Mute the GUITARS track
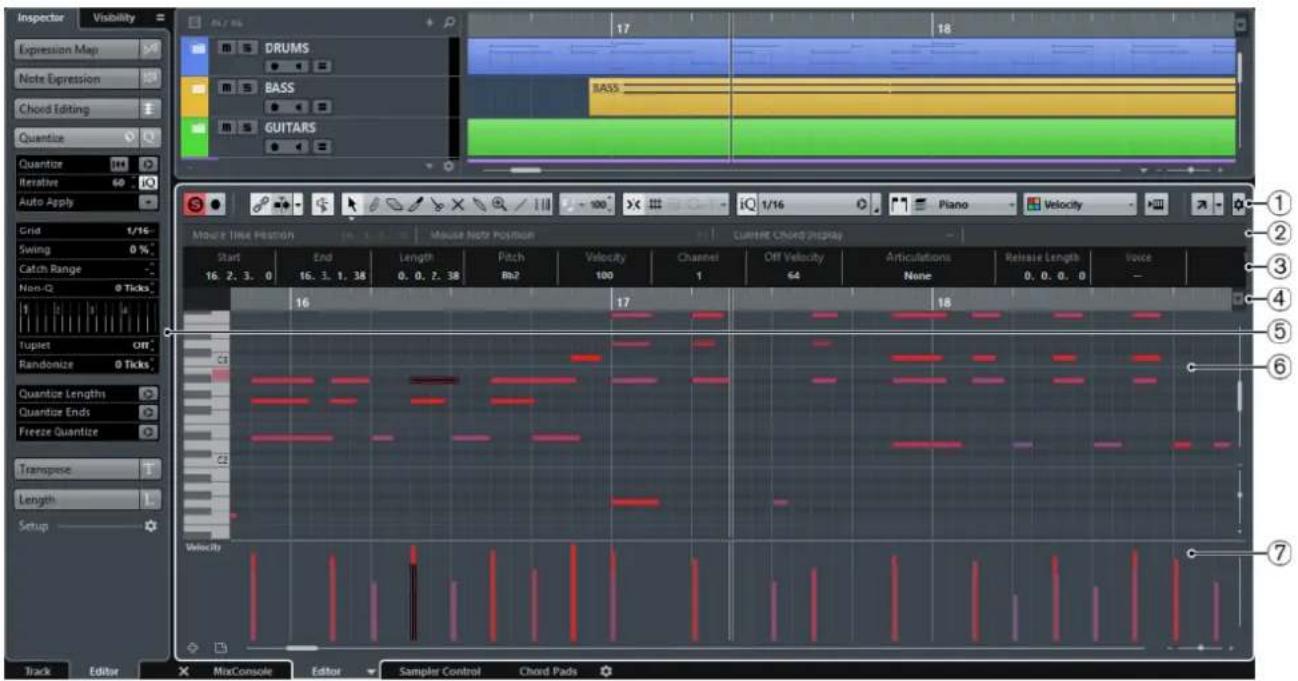The width and height of the screenshot is (1298, 681). 228,128
